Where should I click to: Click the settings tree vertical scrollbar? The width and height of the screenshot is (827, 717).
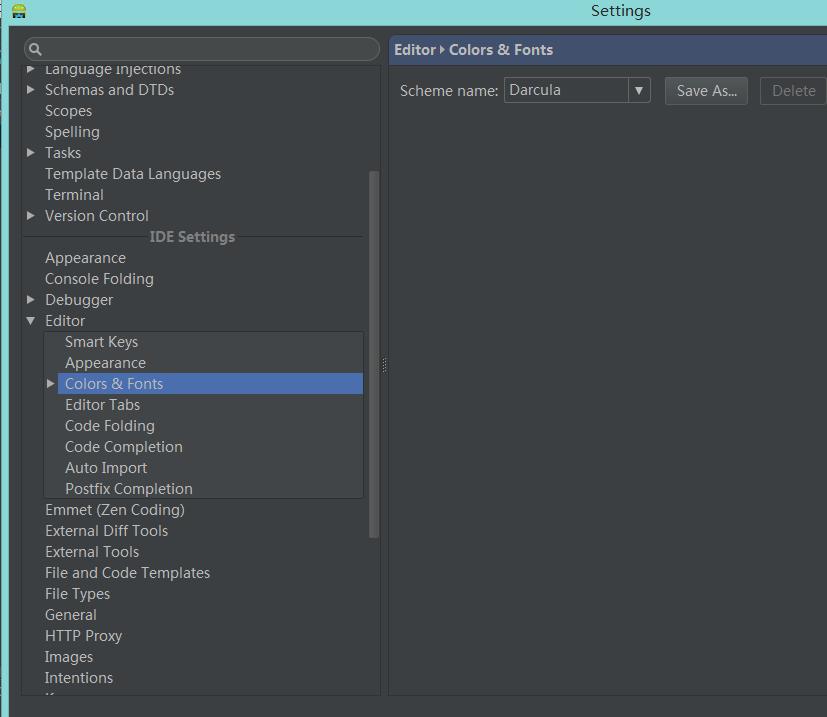(x=374, y=354)
